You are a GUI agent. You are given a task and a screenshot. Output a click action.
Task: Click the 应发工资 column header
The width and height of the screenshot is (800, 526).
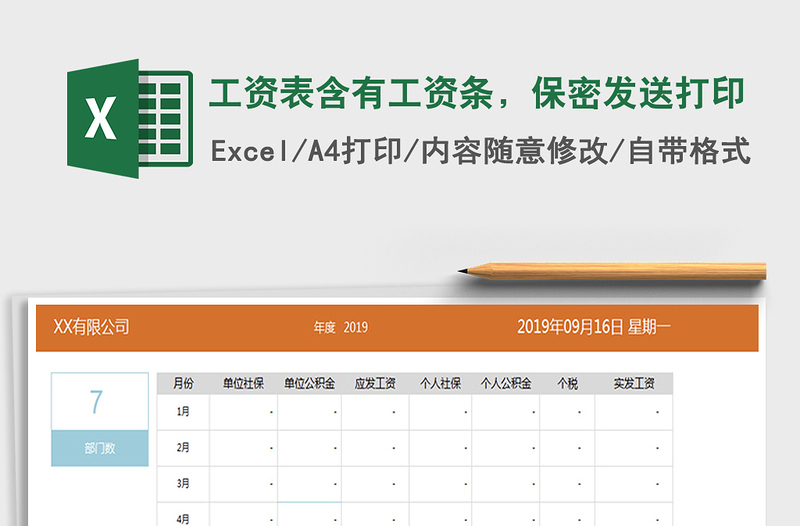376,384
